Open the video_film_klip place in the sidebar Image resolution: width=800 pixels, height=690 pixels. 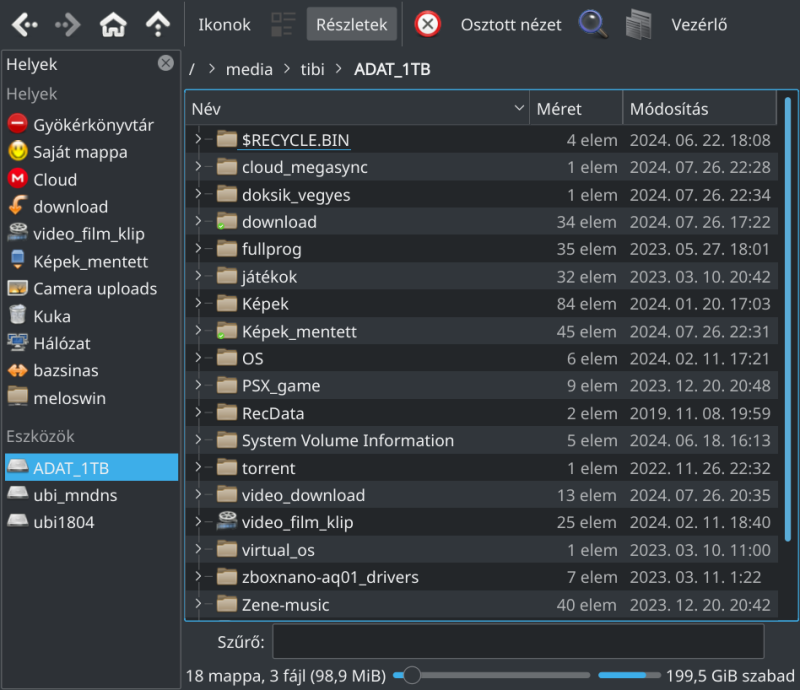pyautogui.click(x=92, y=234)
